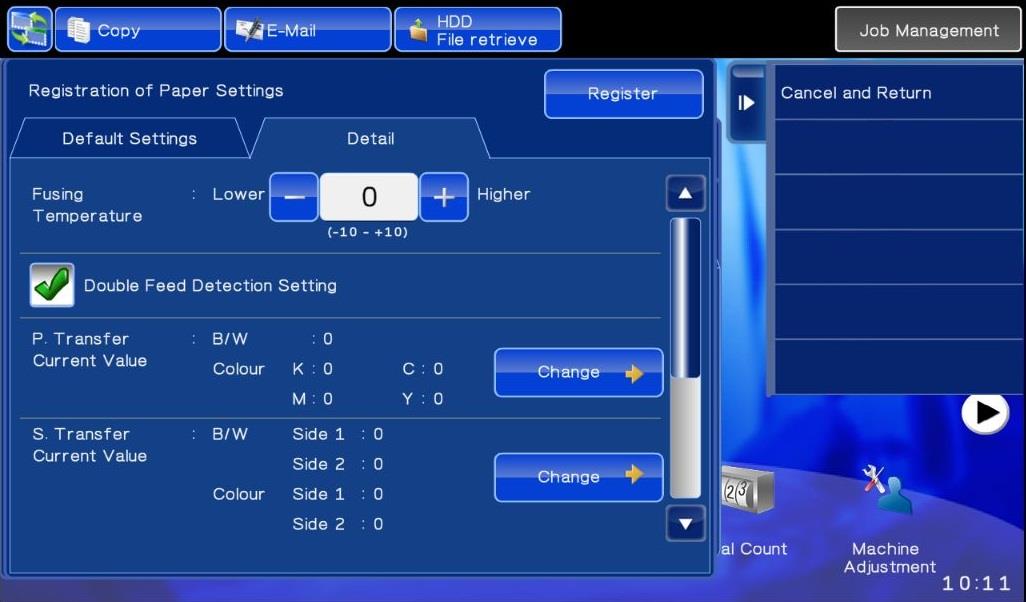This screenshot has width=1026, height=602.
Task: Click the 10:11 clock display
Action: pyautogui.click(x=976, y=583)
